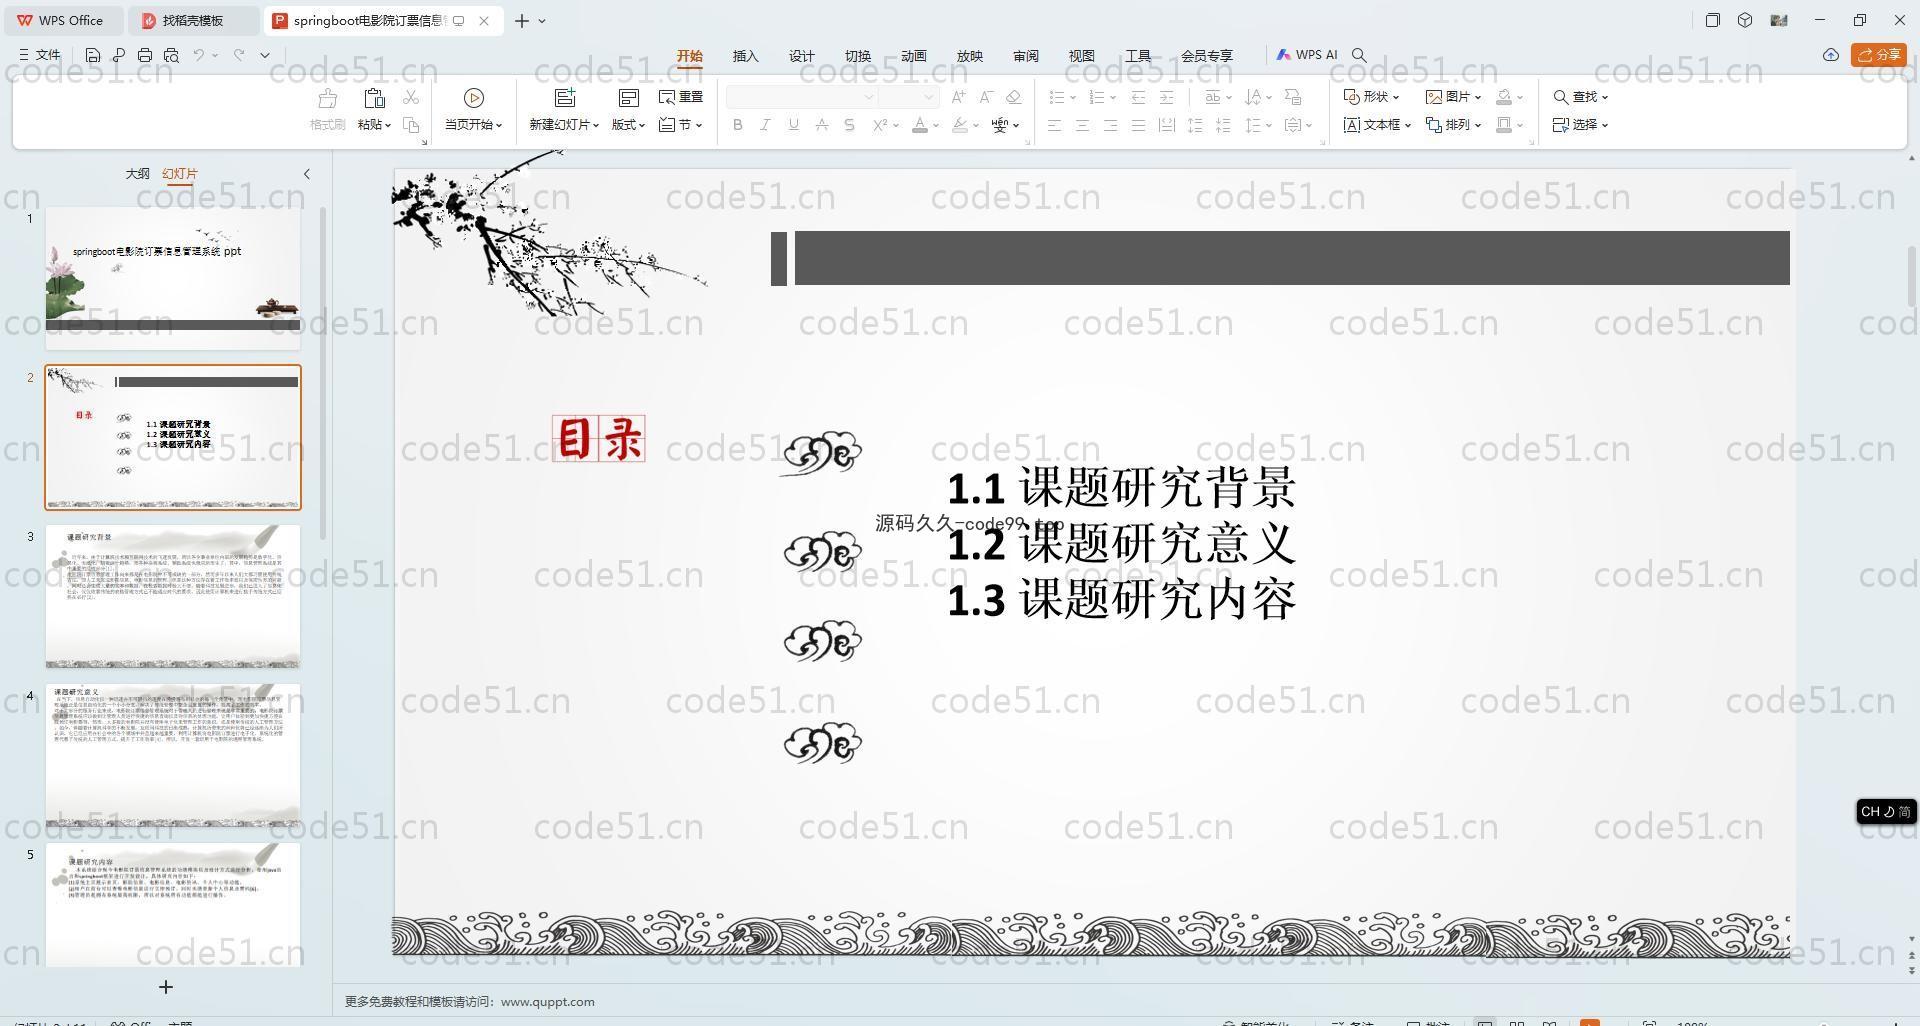Open the Shapes (形状) dropdown
The width and height of the screenshot is (1920, 1026).
pos(1371,97)
